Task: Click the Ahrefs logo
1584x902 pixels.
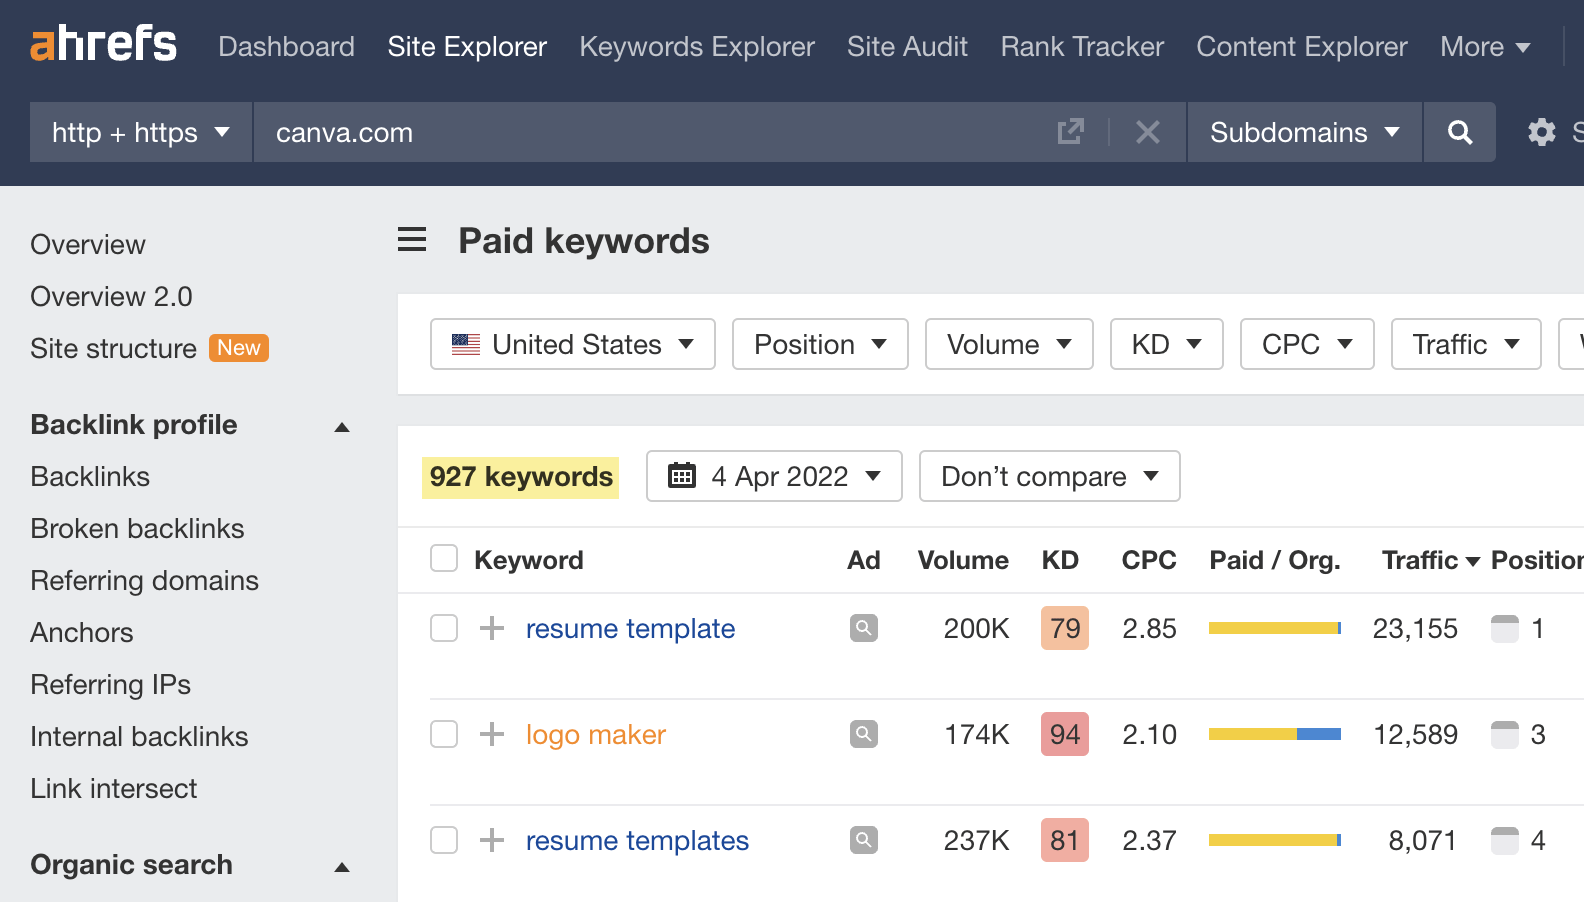Action: [x=104, y=44]
